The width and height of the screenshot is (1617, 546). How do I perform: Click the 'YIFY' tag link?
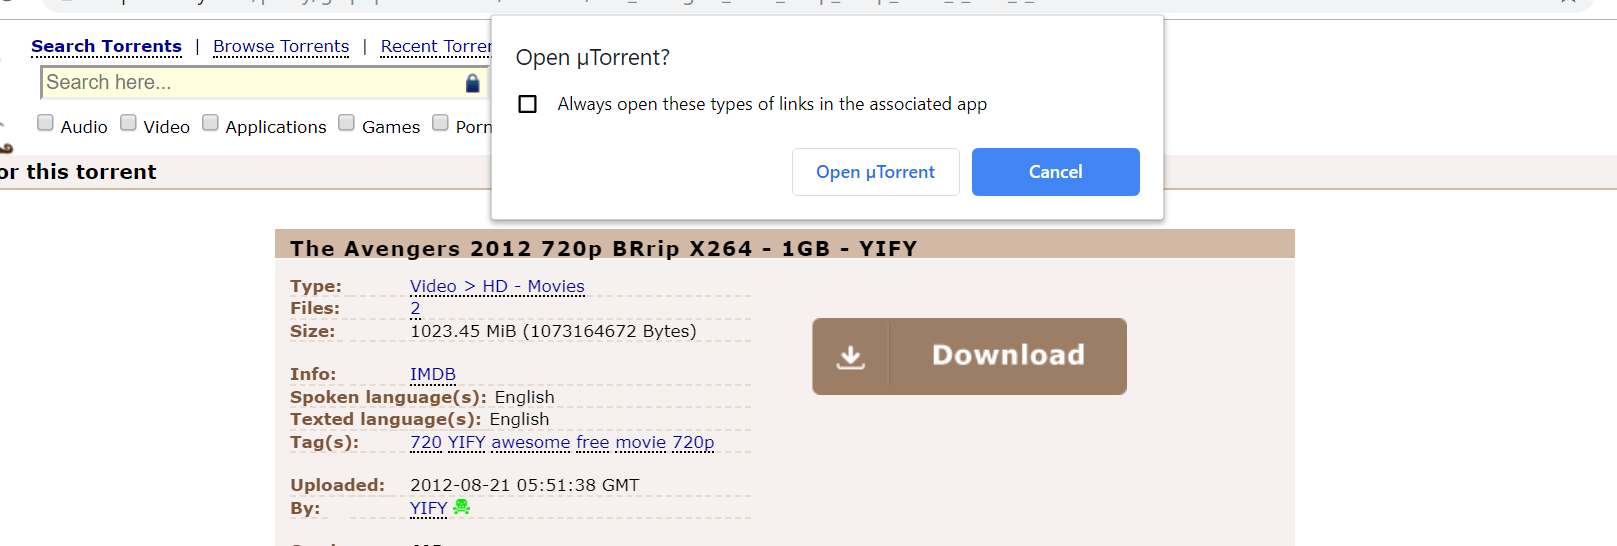[x=467, y=442]
